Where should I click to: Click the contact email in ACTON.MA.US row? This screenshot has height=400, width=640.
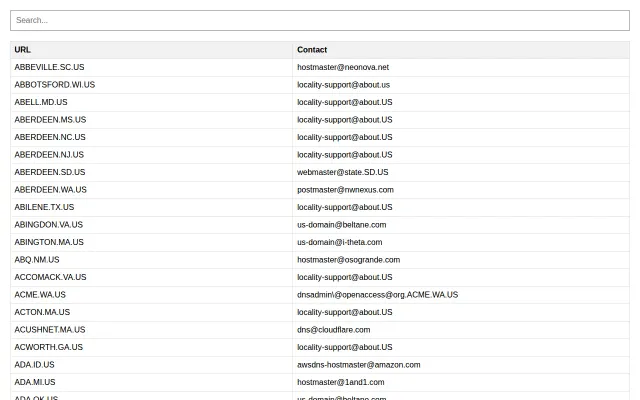pos(344,313)
